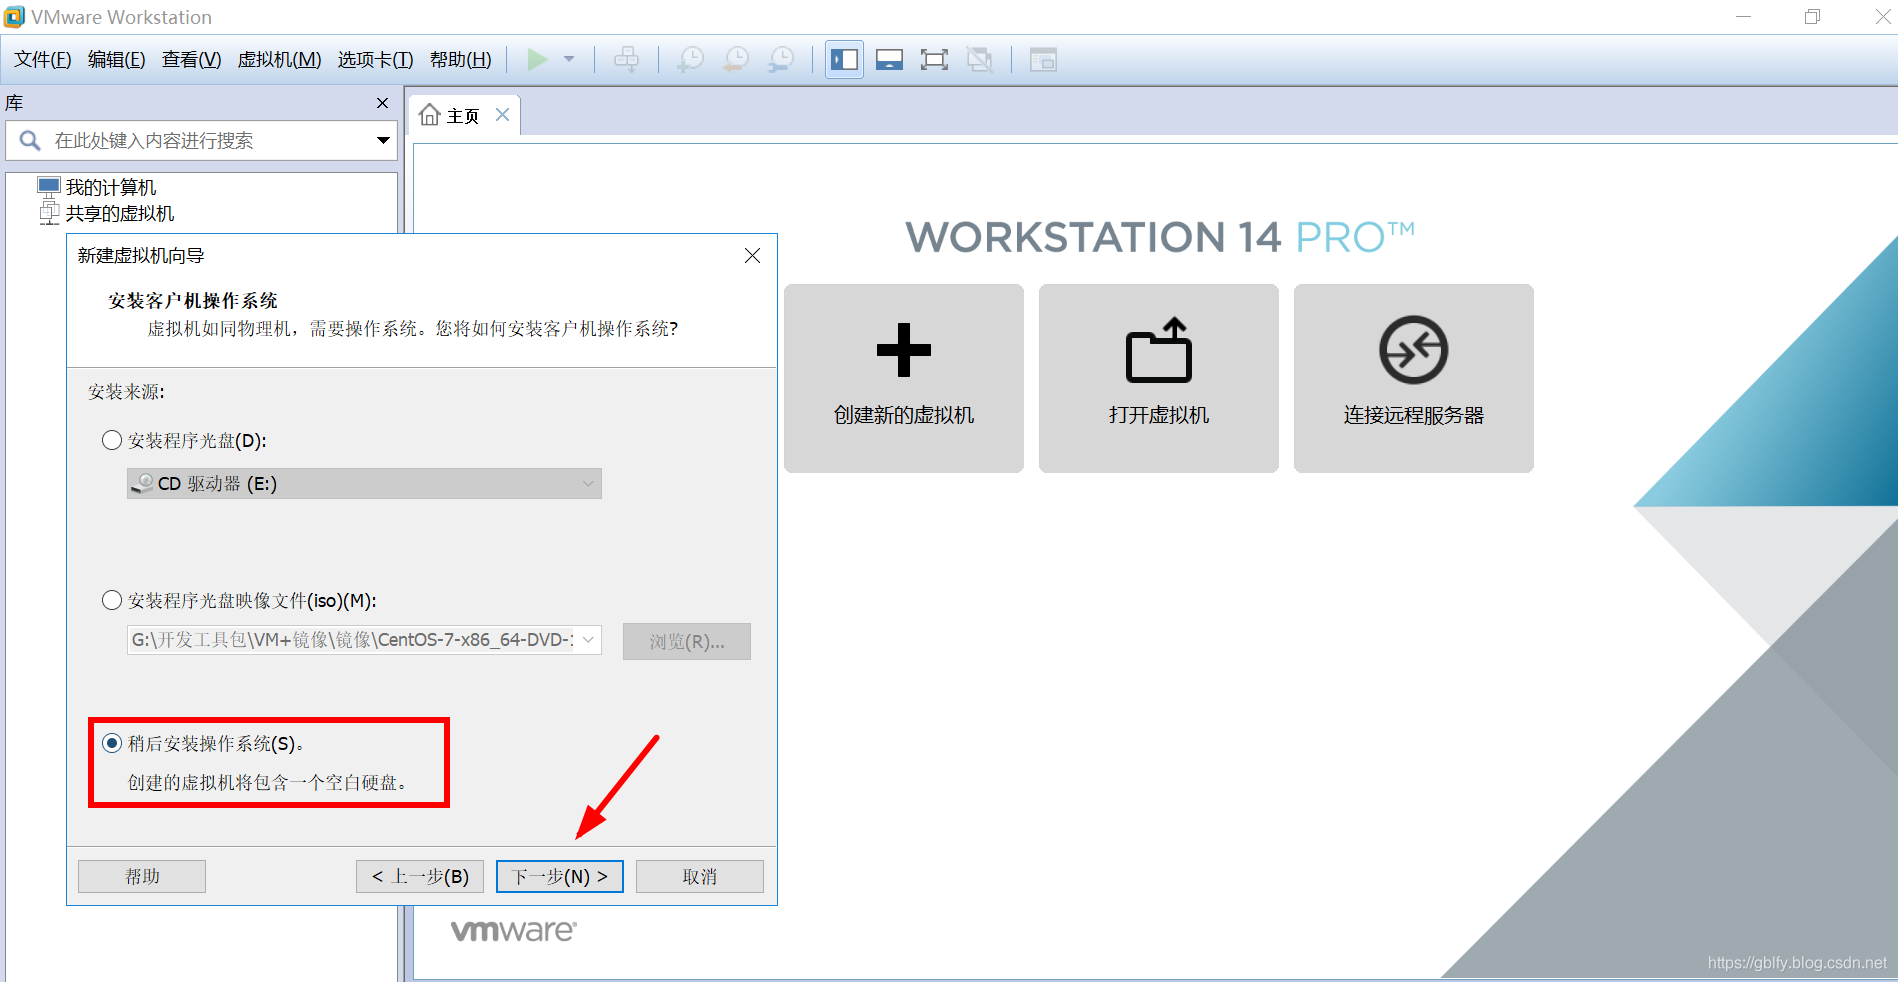
Task: Click the 取消 button
Action: (x=700, y=877)
